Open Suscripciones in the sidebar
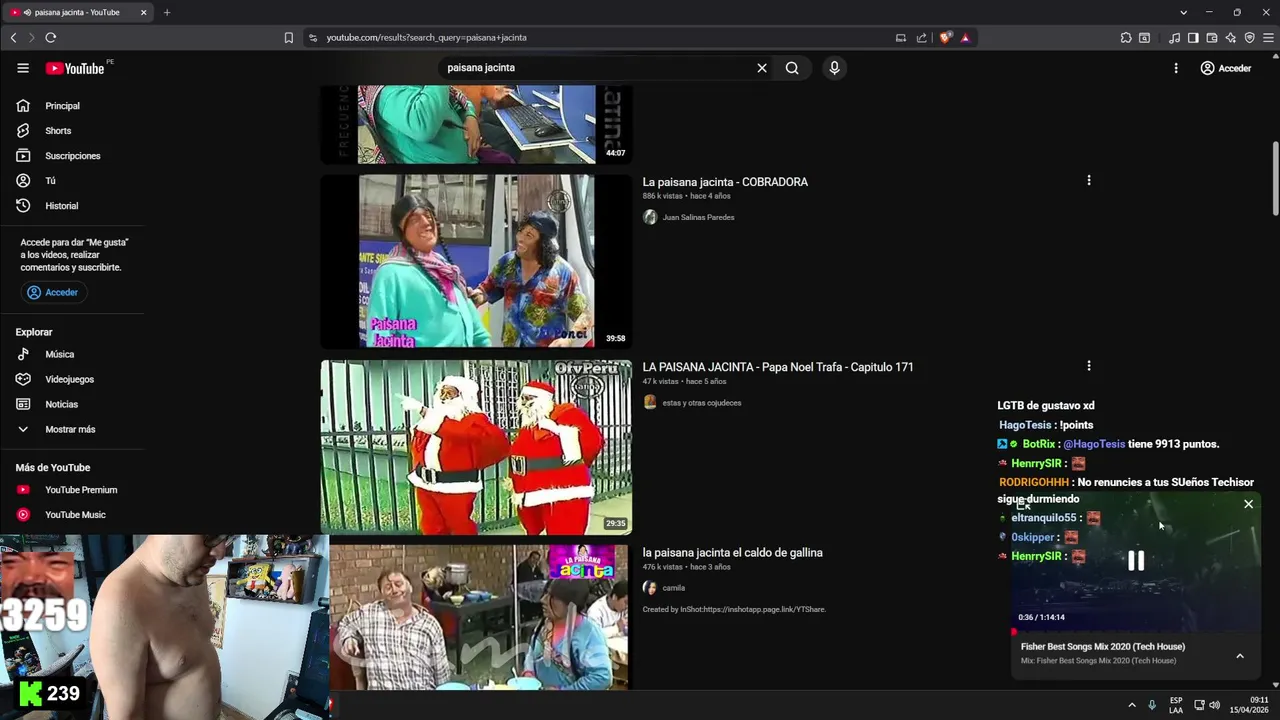This screenshot has height=720, width=1280. (72, 156)
